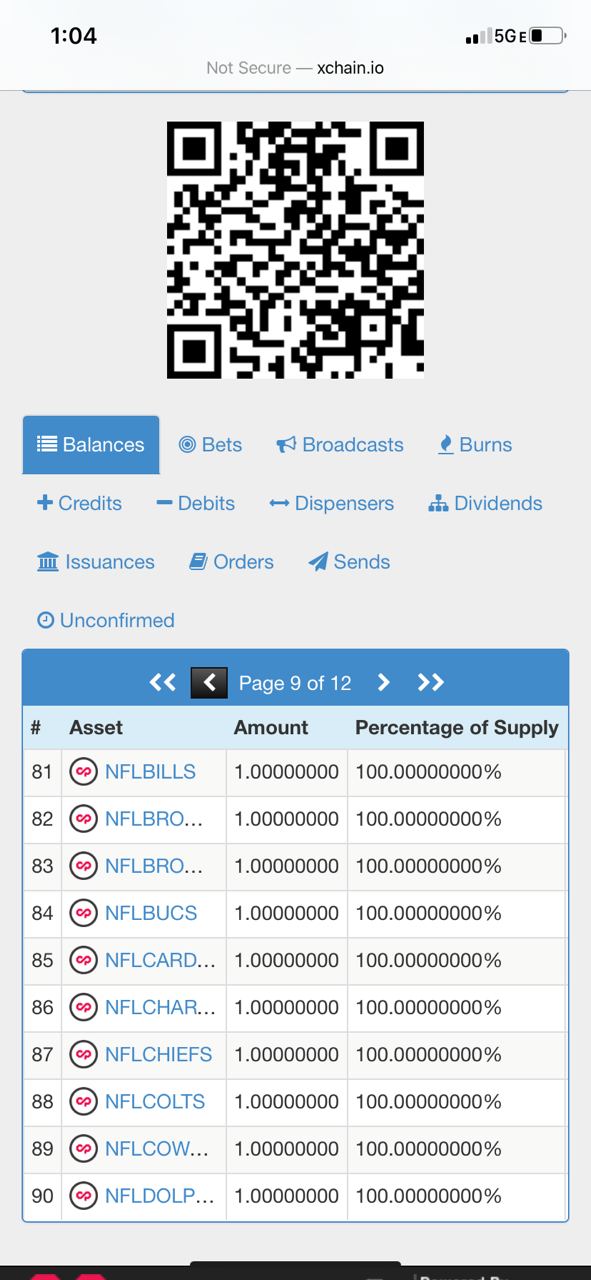
Task: View the Dispensers tab
Action: (332, 503)
